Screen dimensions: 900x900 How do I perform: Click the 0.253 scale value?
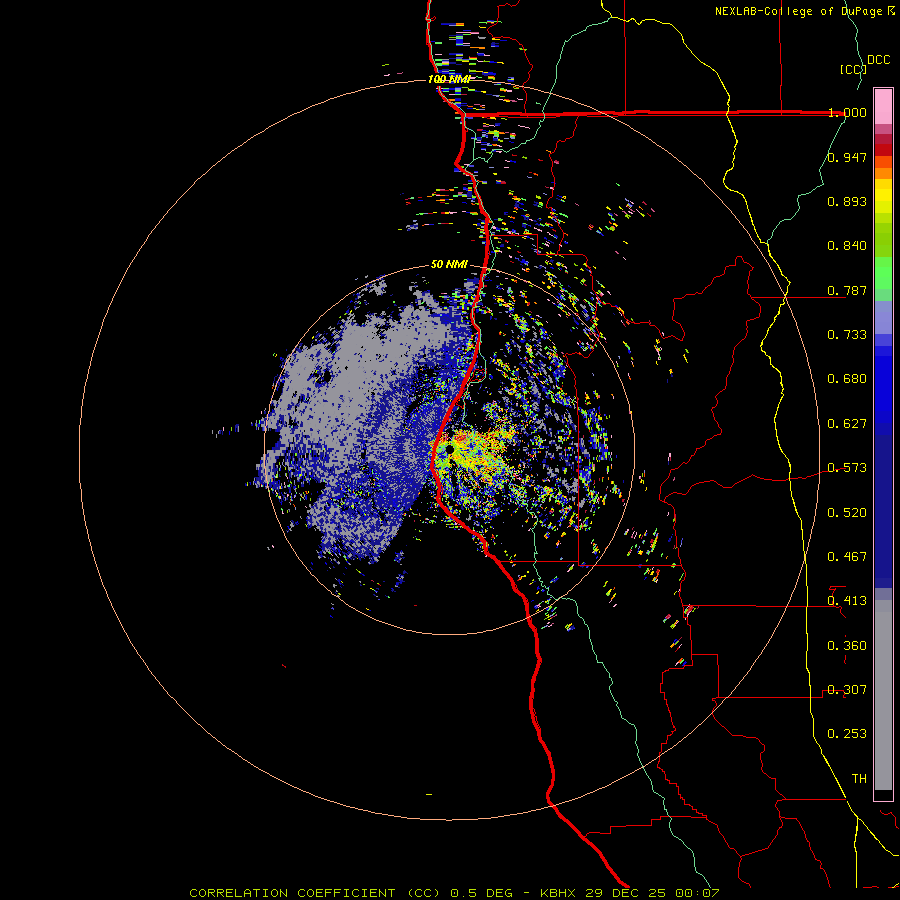(x=847, y=734)
